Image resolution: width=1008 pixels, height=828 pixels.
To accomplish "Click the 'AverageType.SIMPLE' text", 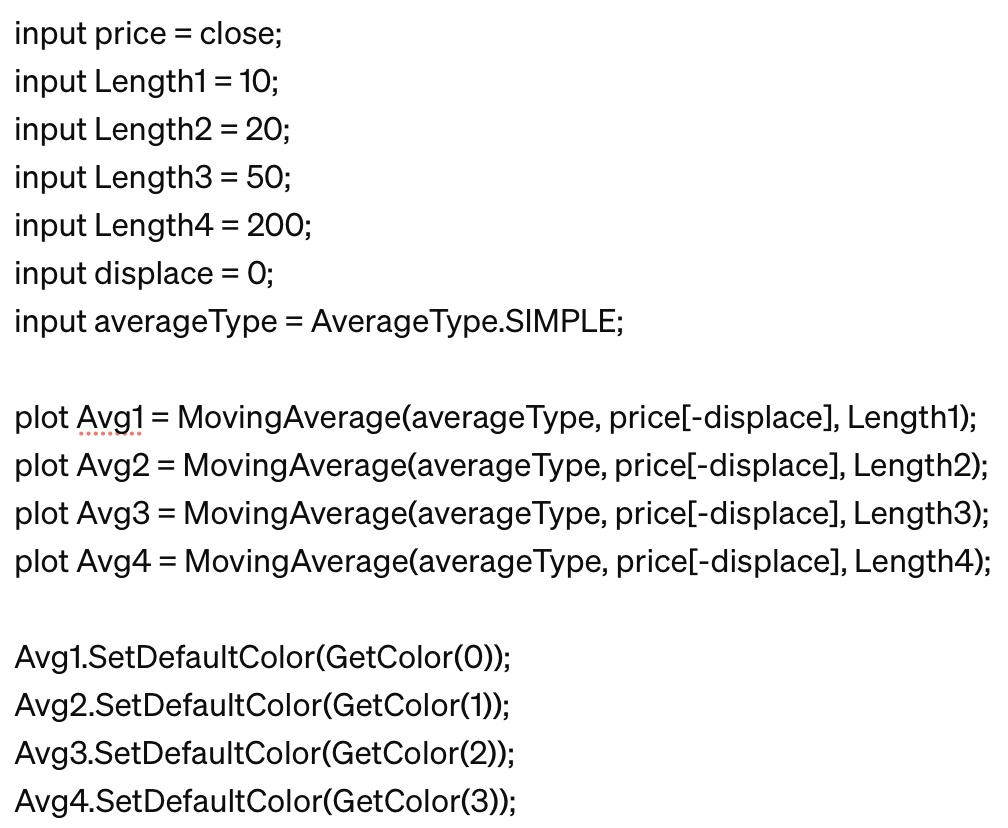I will coord(463,322).
